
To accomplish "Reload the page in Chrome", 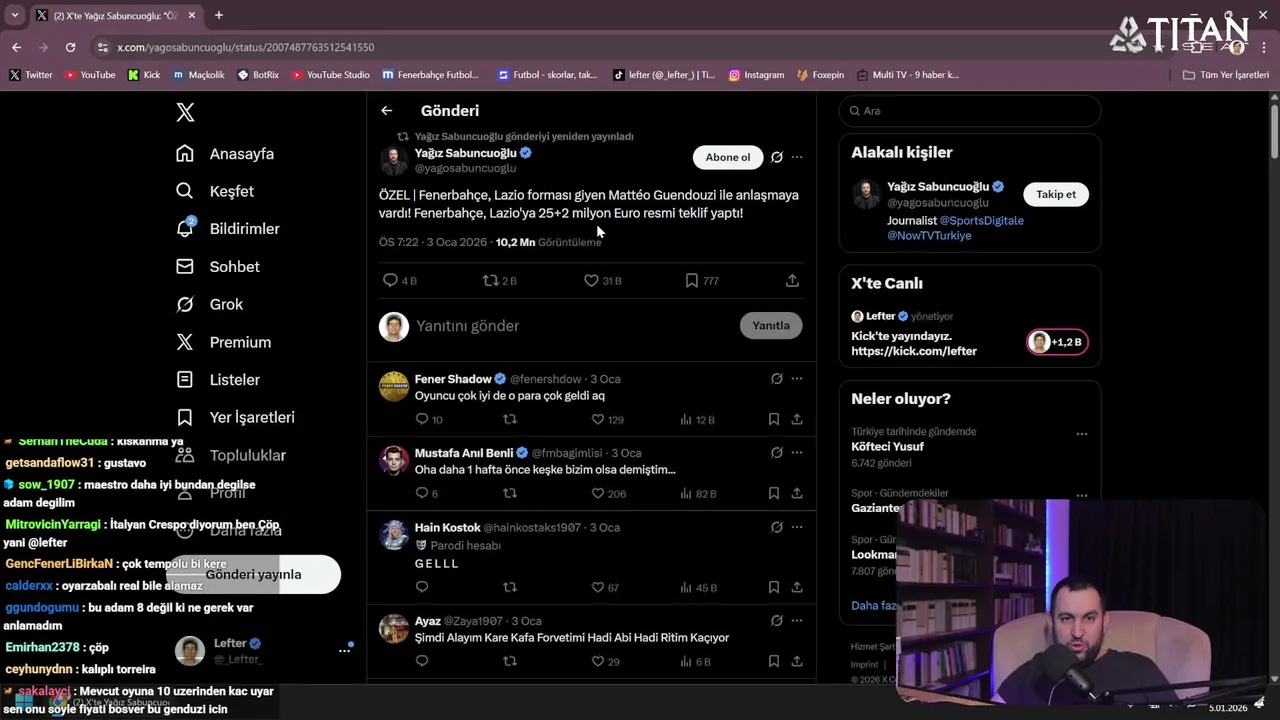I will click(x=70, y=47).
